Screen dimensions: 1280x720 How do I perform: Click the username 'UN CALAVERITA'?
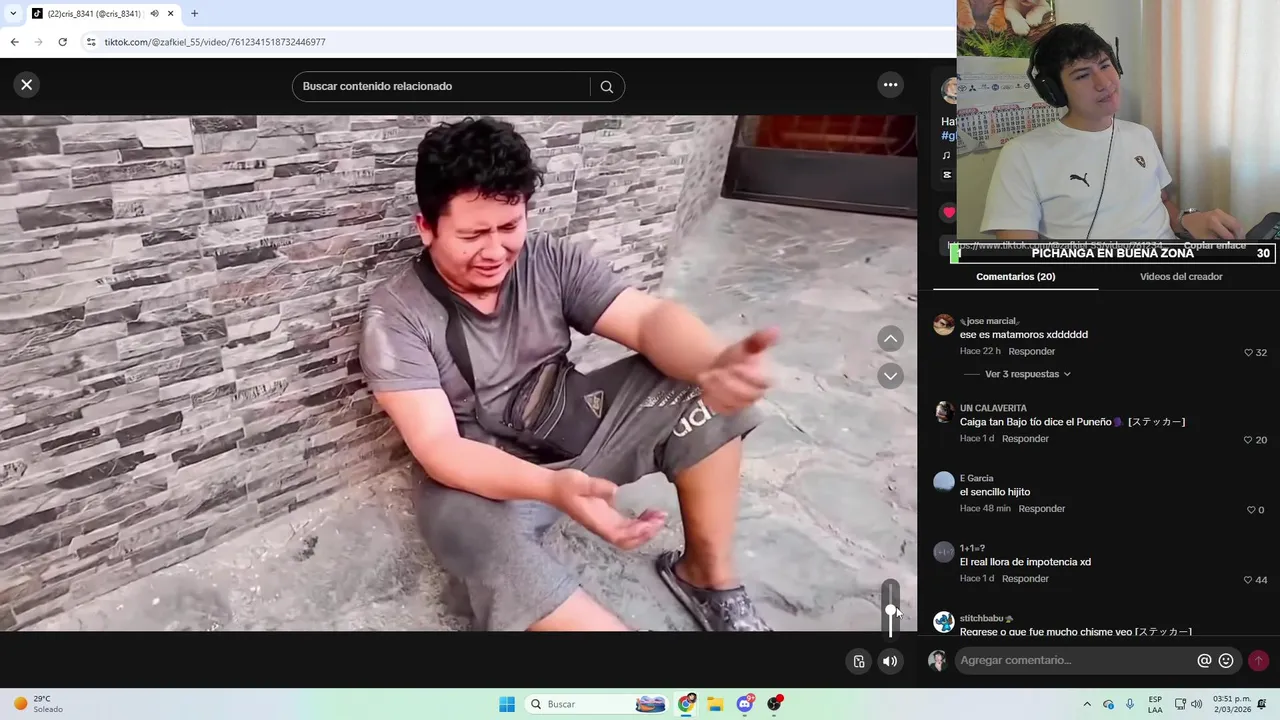click(x=993, y=408)
